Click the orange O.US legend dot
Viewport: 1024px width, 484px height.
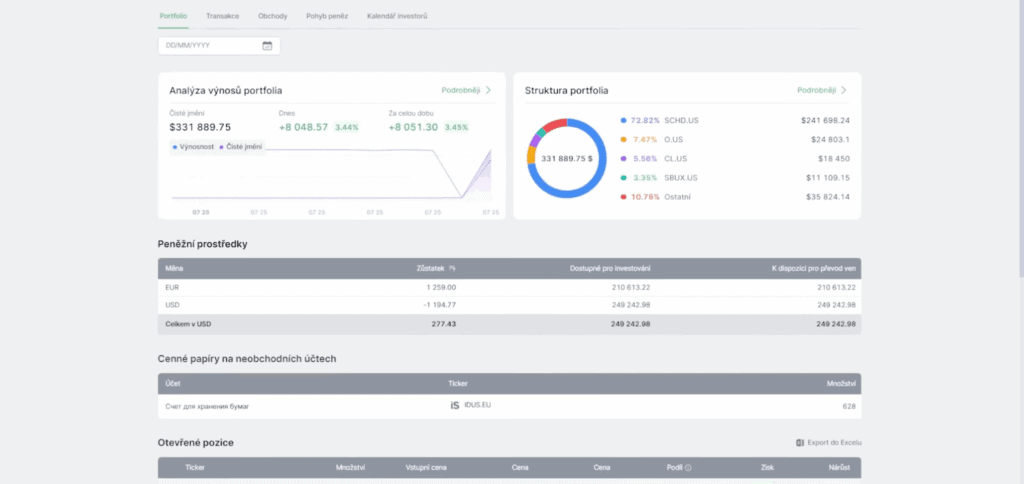623,139
